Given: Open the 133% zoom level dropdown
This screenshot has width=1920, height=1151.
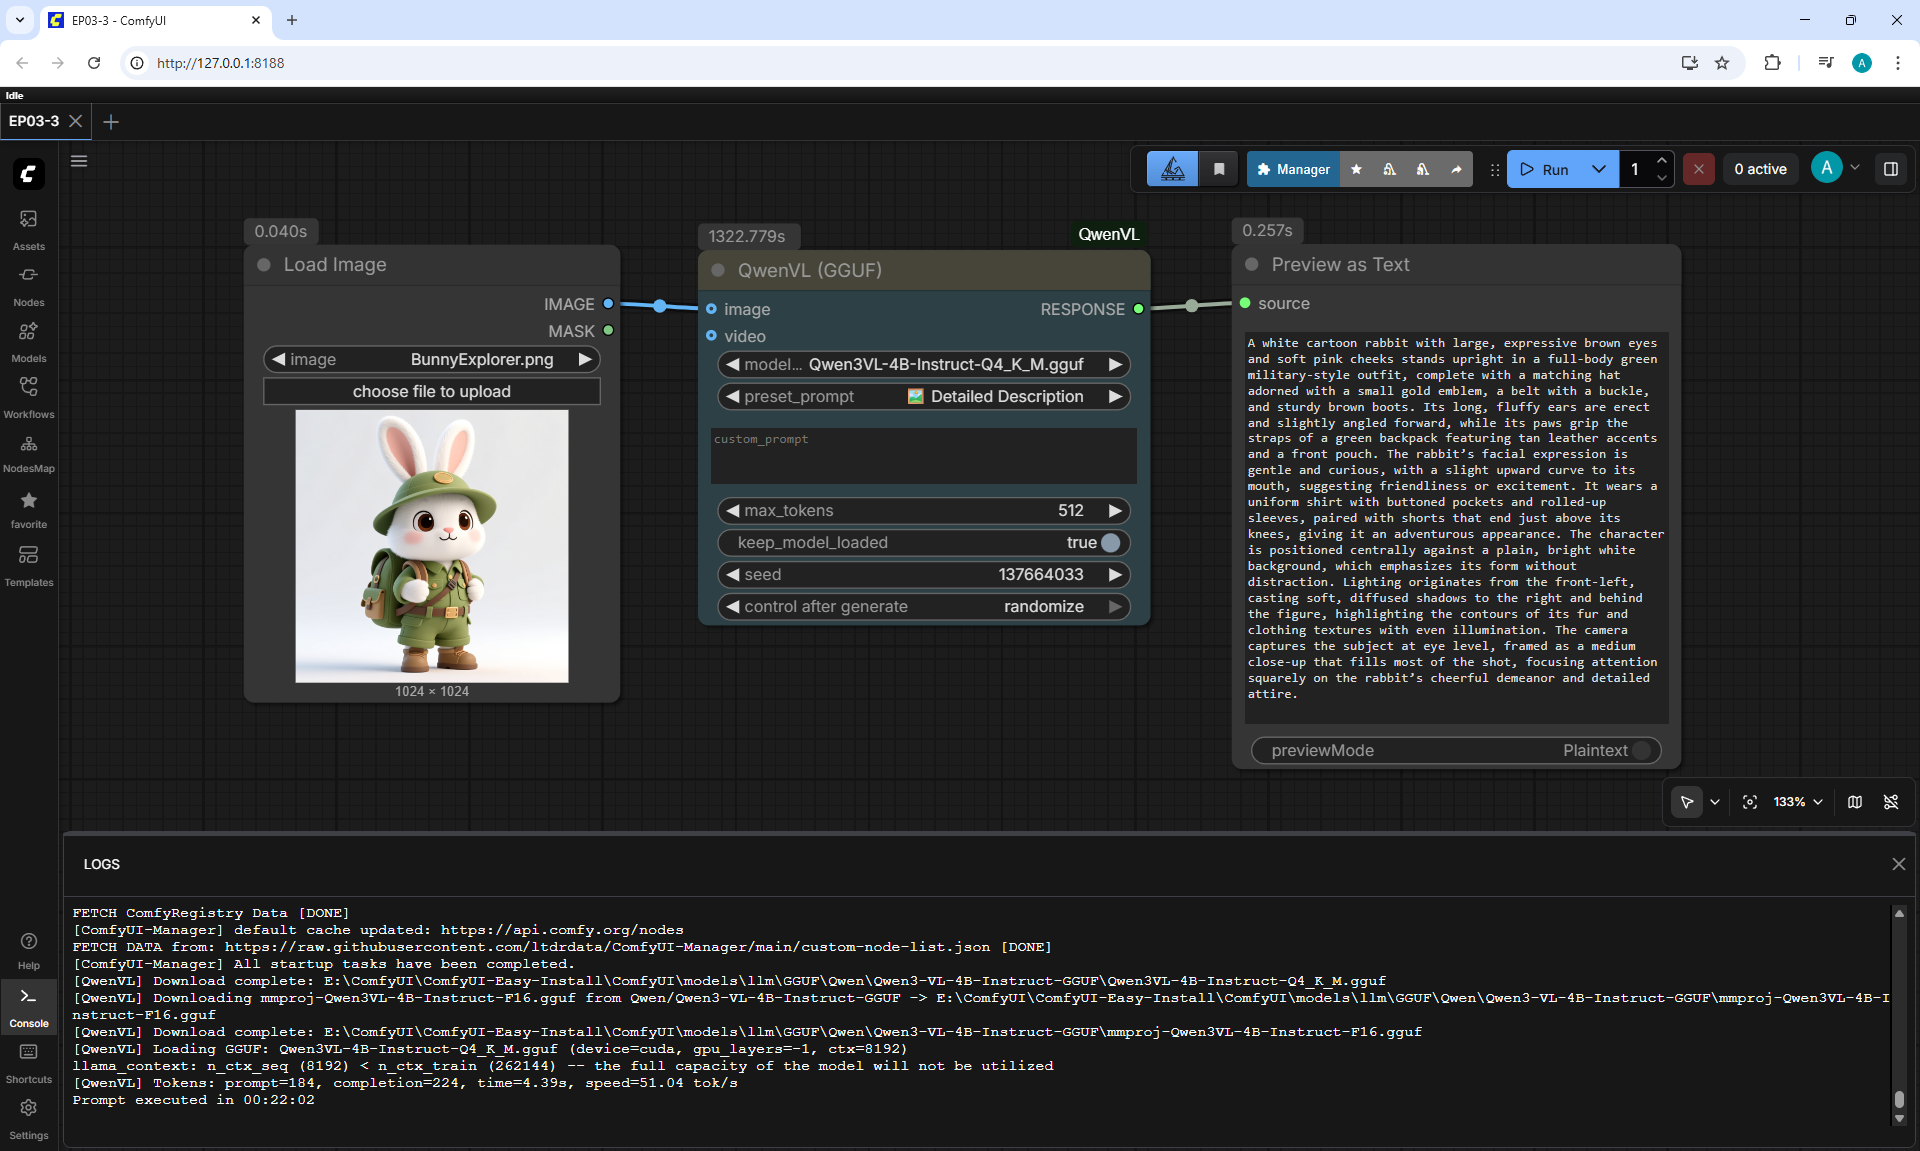Looking at the screenshot, I should click(x=1798, y=802).
